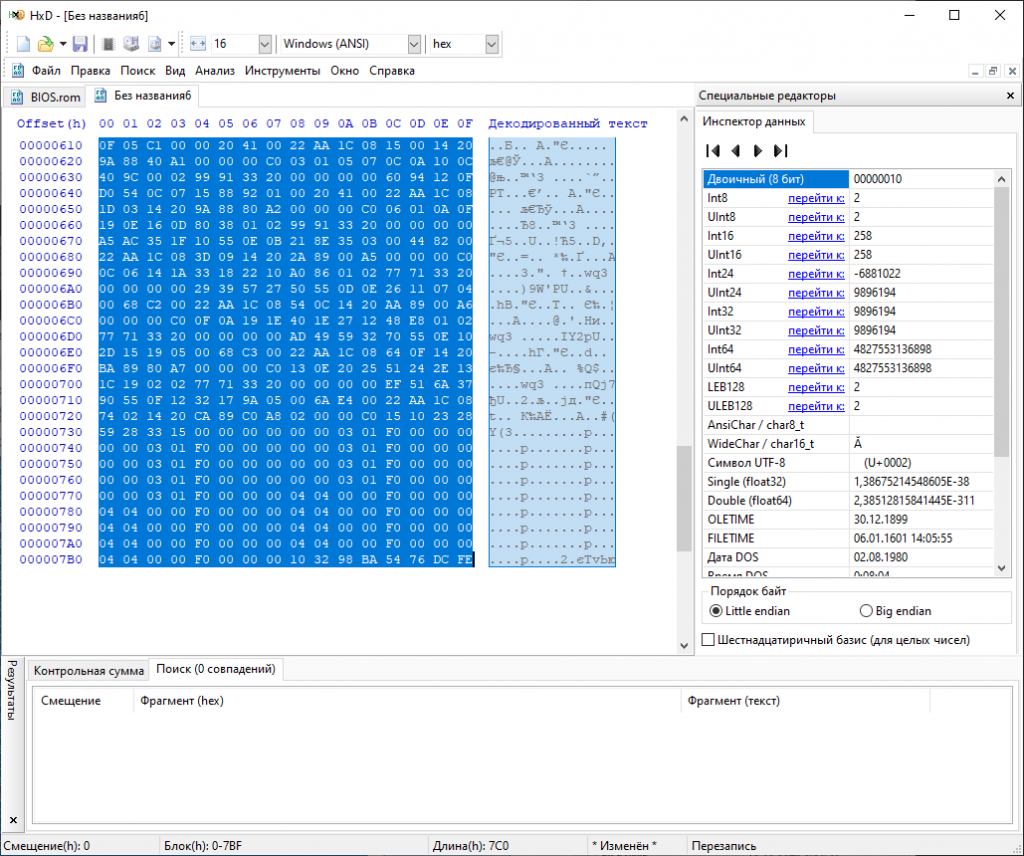Go to next byte in data inspector
This screenshot has width=1024, height=856.
click(x=758, y=151)
